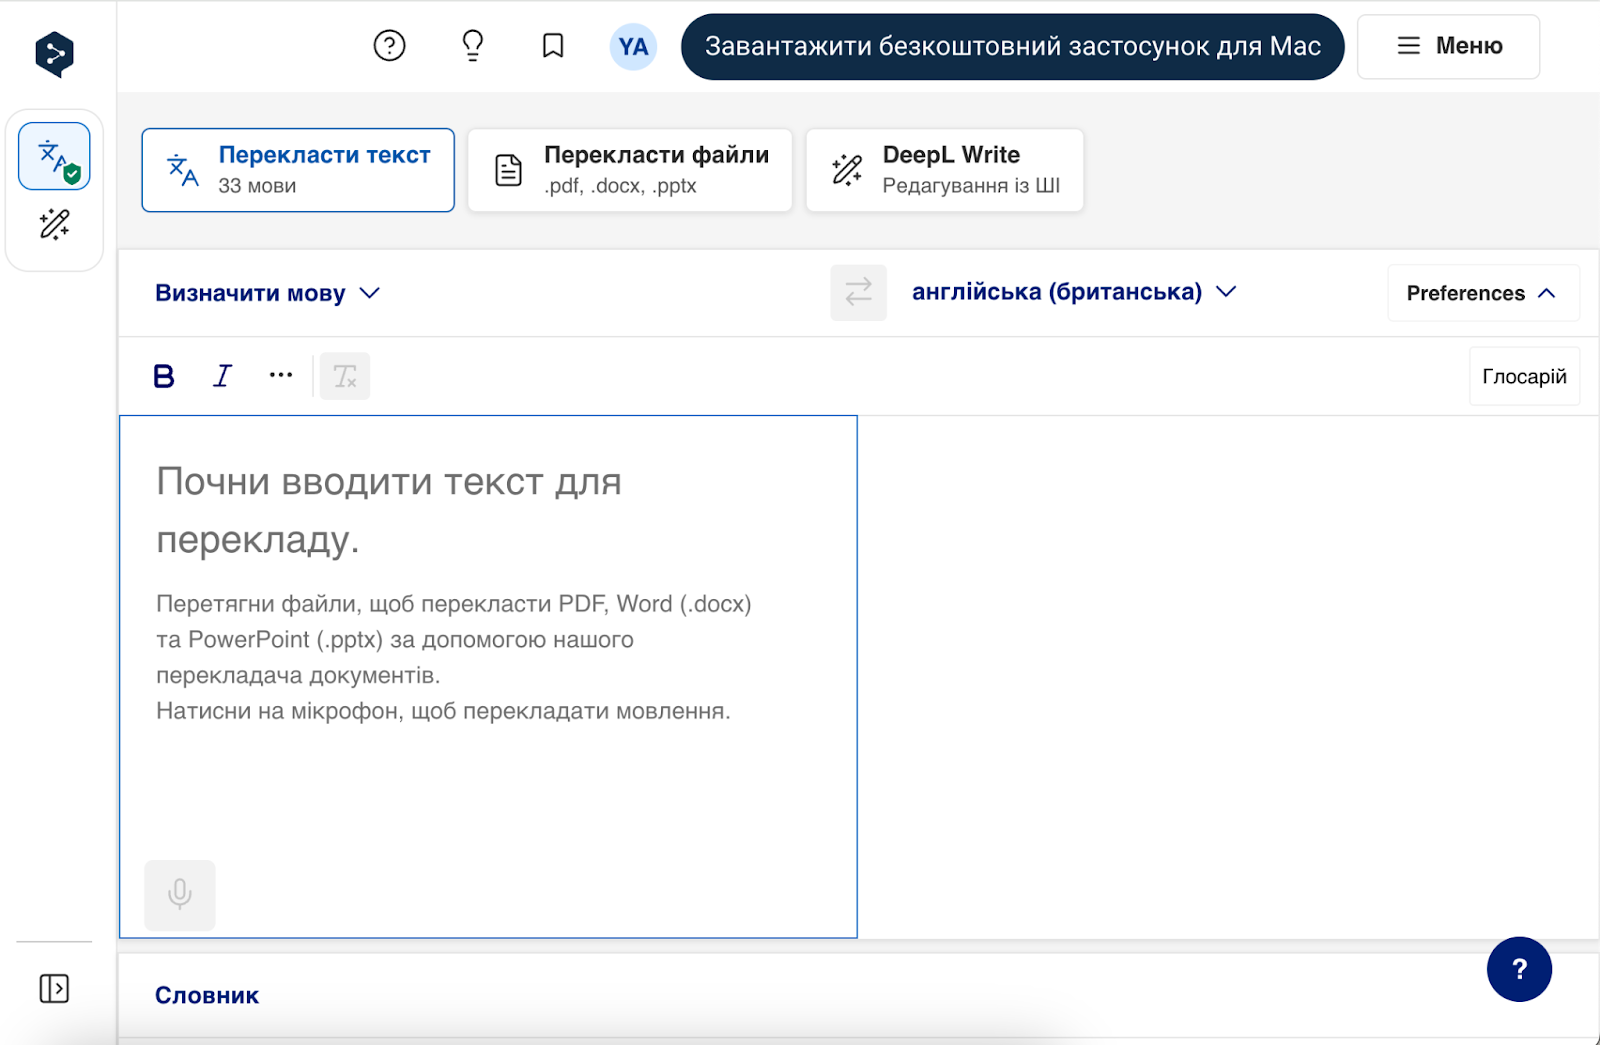The image size is (1600, 1045).
Task: Open the help question mark icon in header
Action: point(389,46)
